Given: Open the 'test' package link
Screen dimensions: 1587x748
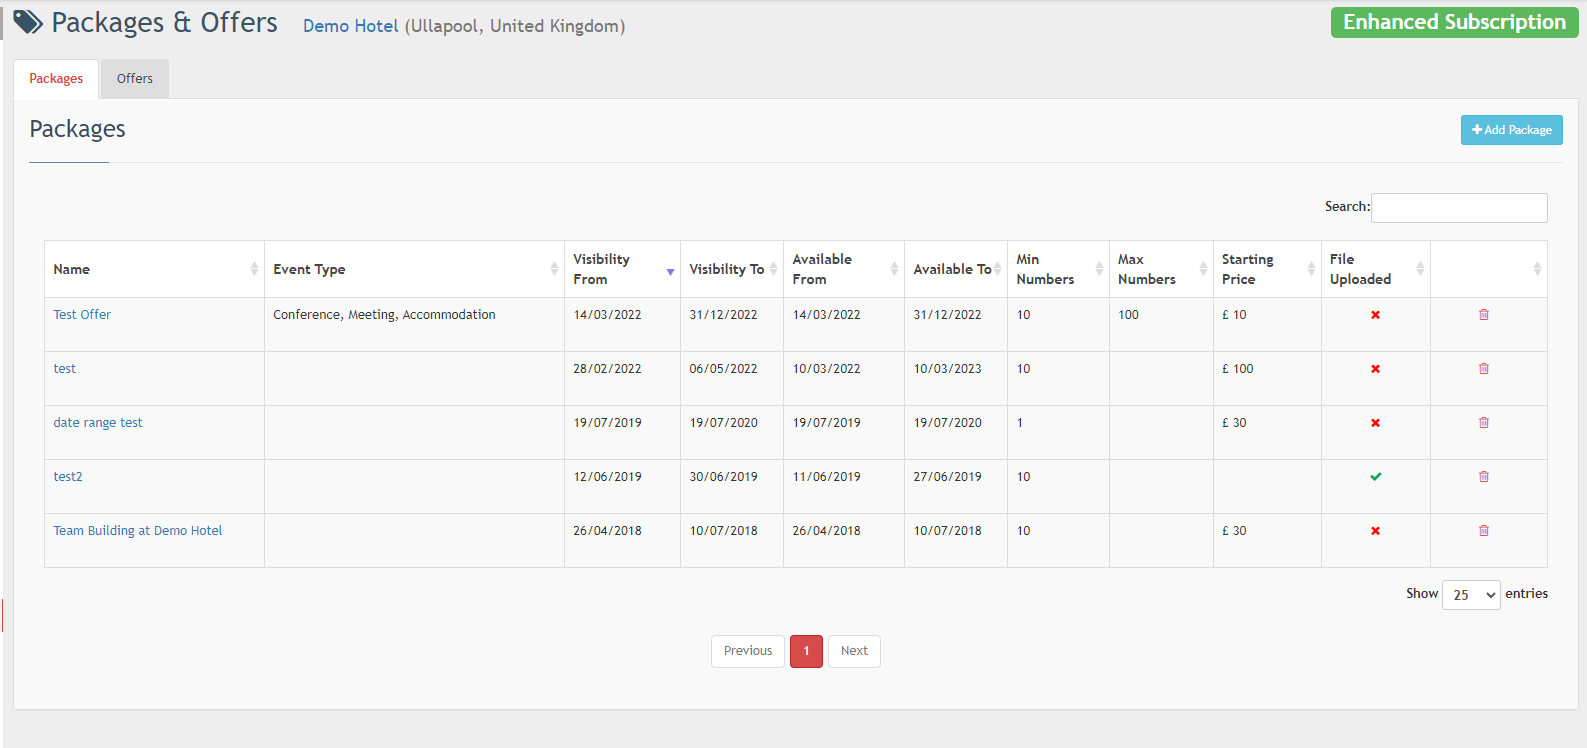Looking at the screenshot, I should pos(64,369).
